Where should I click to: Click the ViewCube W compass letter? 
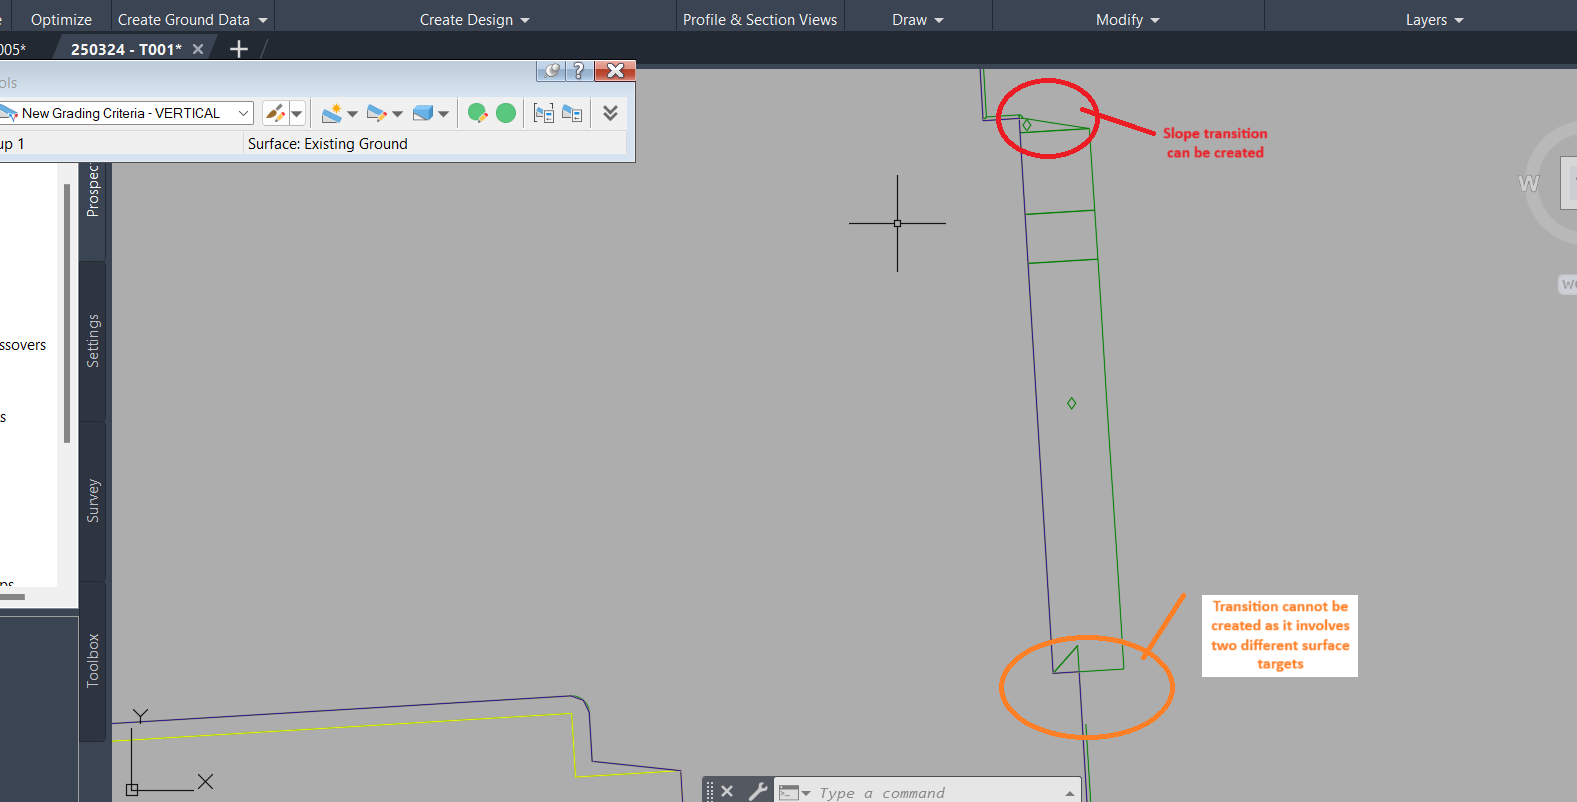1528,183
